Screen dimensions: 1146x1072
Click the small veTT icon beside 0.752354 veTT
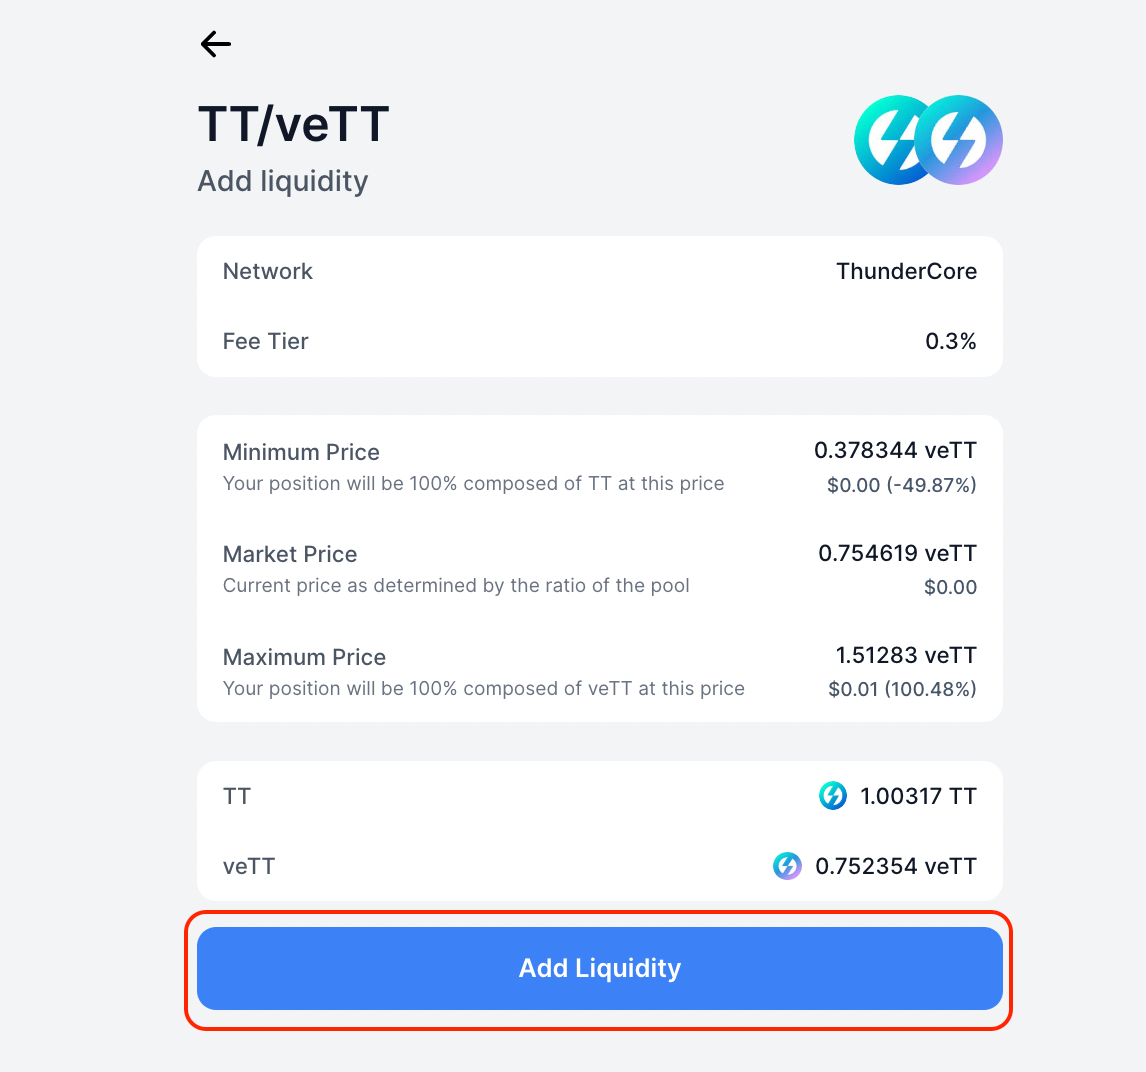(x=787, y=866)
